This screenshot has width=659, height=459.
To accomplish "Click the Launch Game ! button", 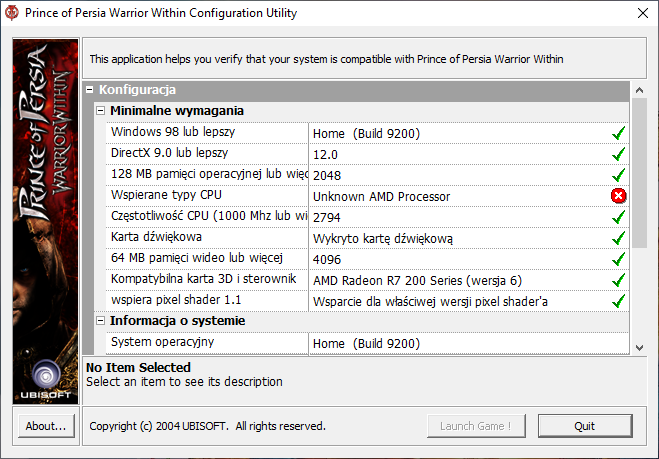I will 476,426.
